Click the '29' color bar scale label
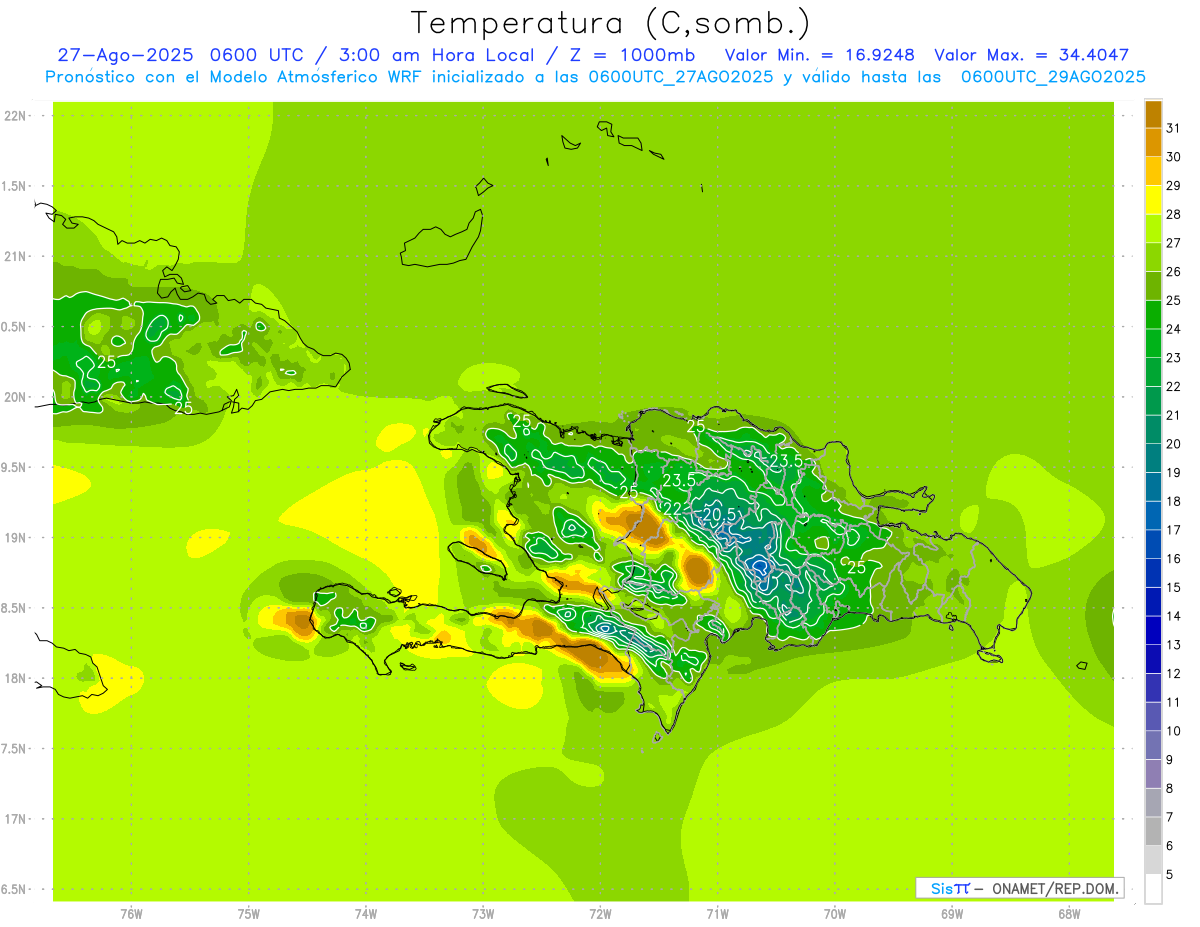 [1174, 186]
